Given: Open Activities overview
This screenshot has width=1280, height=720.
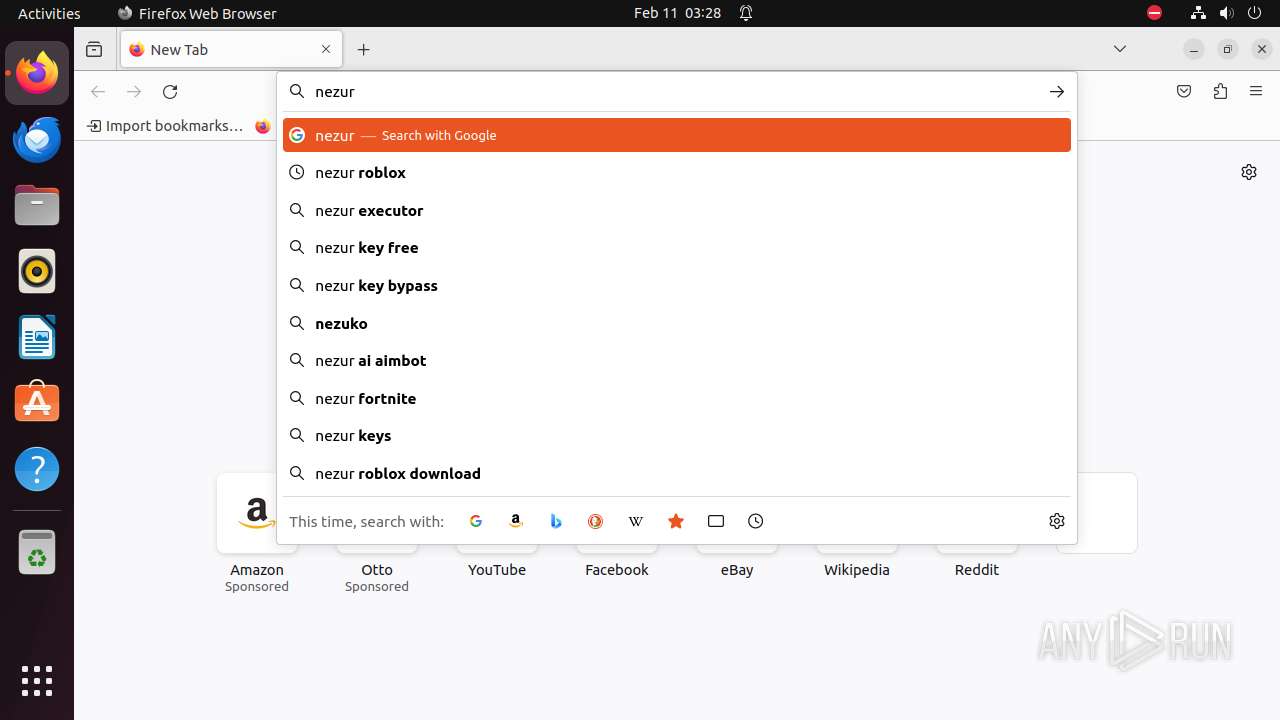Looking at the screenshot, I should point(49,13).
